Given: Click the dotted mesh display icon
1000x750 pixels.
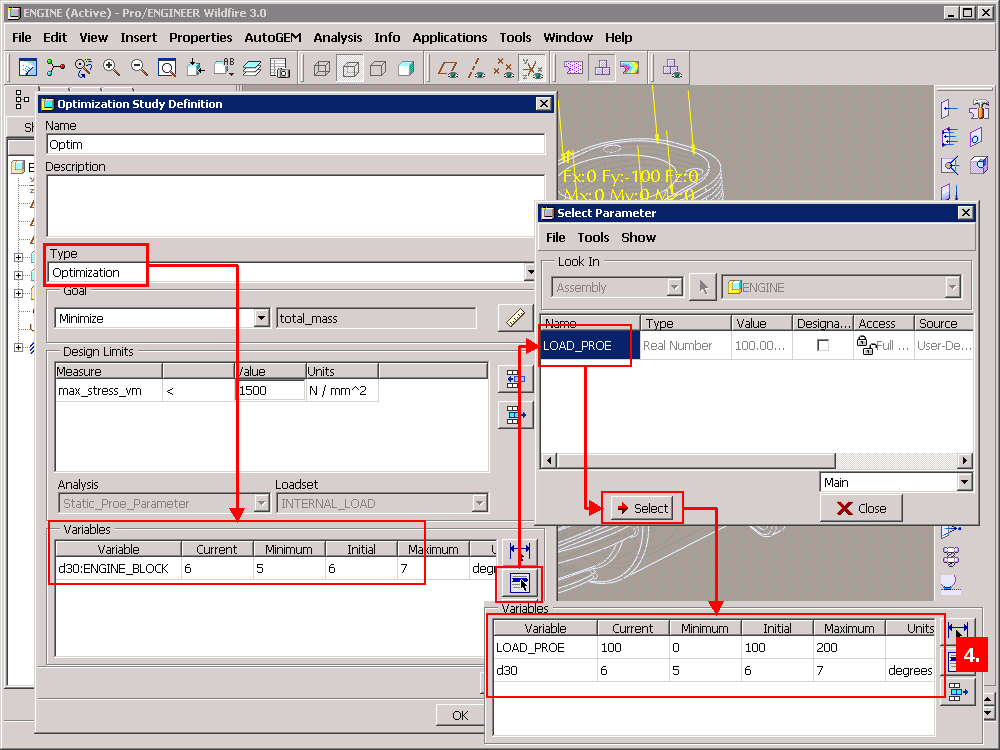Looking at the screenshot, I should 573,68.
